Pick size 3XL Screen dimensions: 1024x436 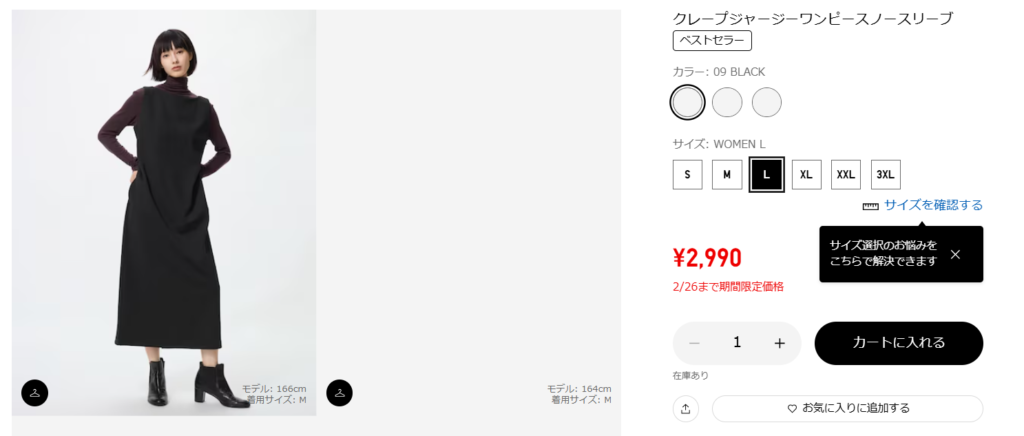pyautogui.click(x=885, y=174)
